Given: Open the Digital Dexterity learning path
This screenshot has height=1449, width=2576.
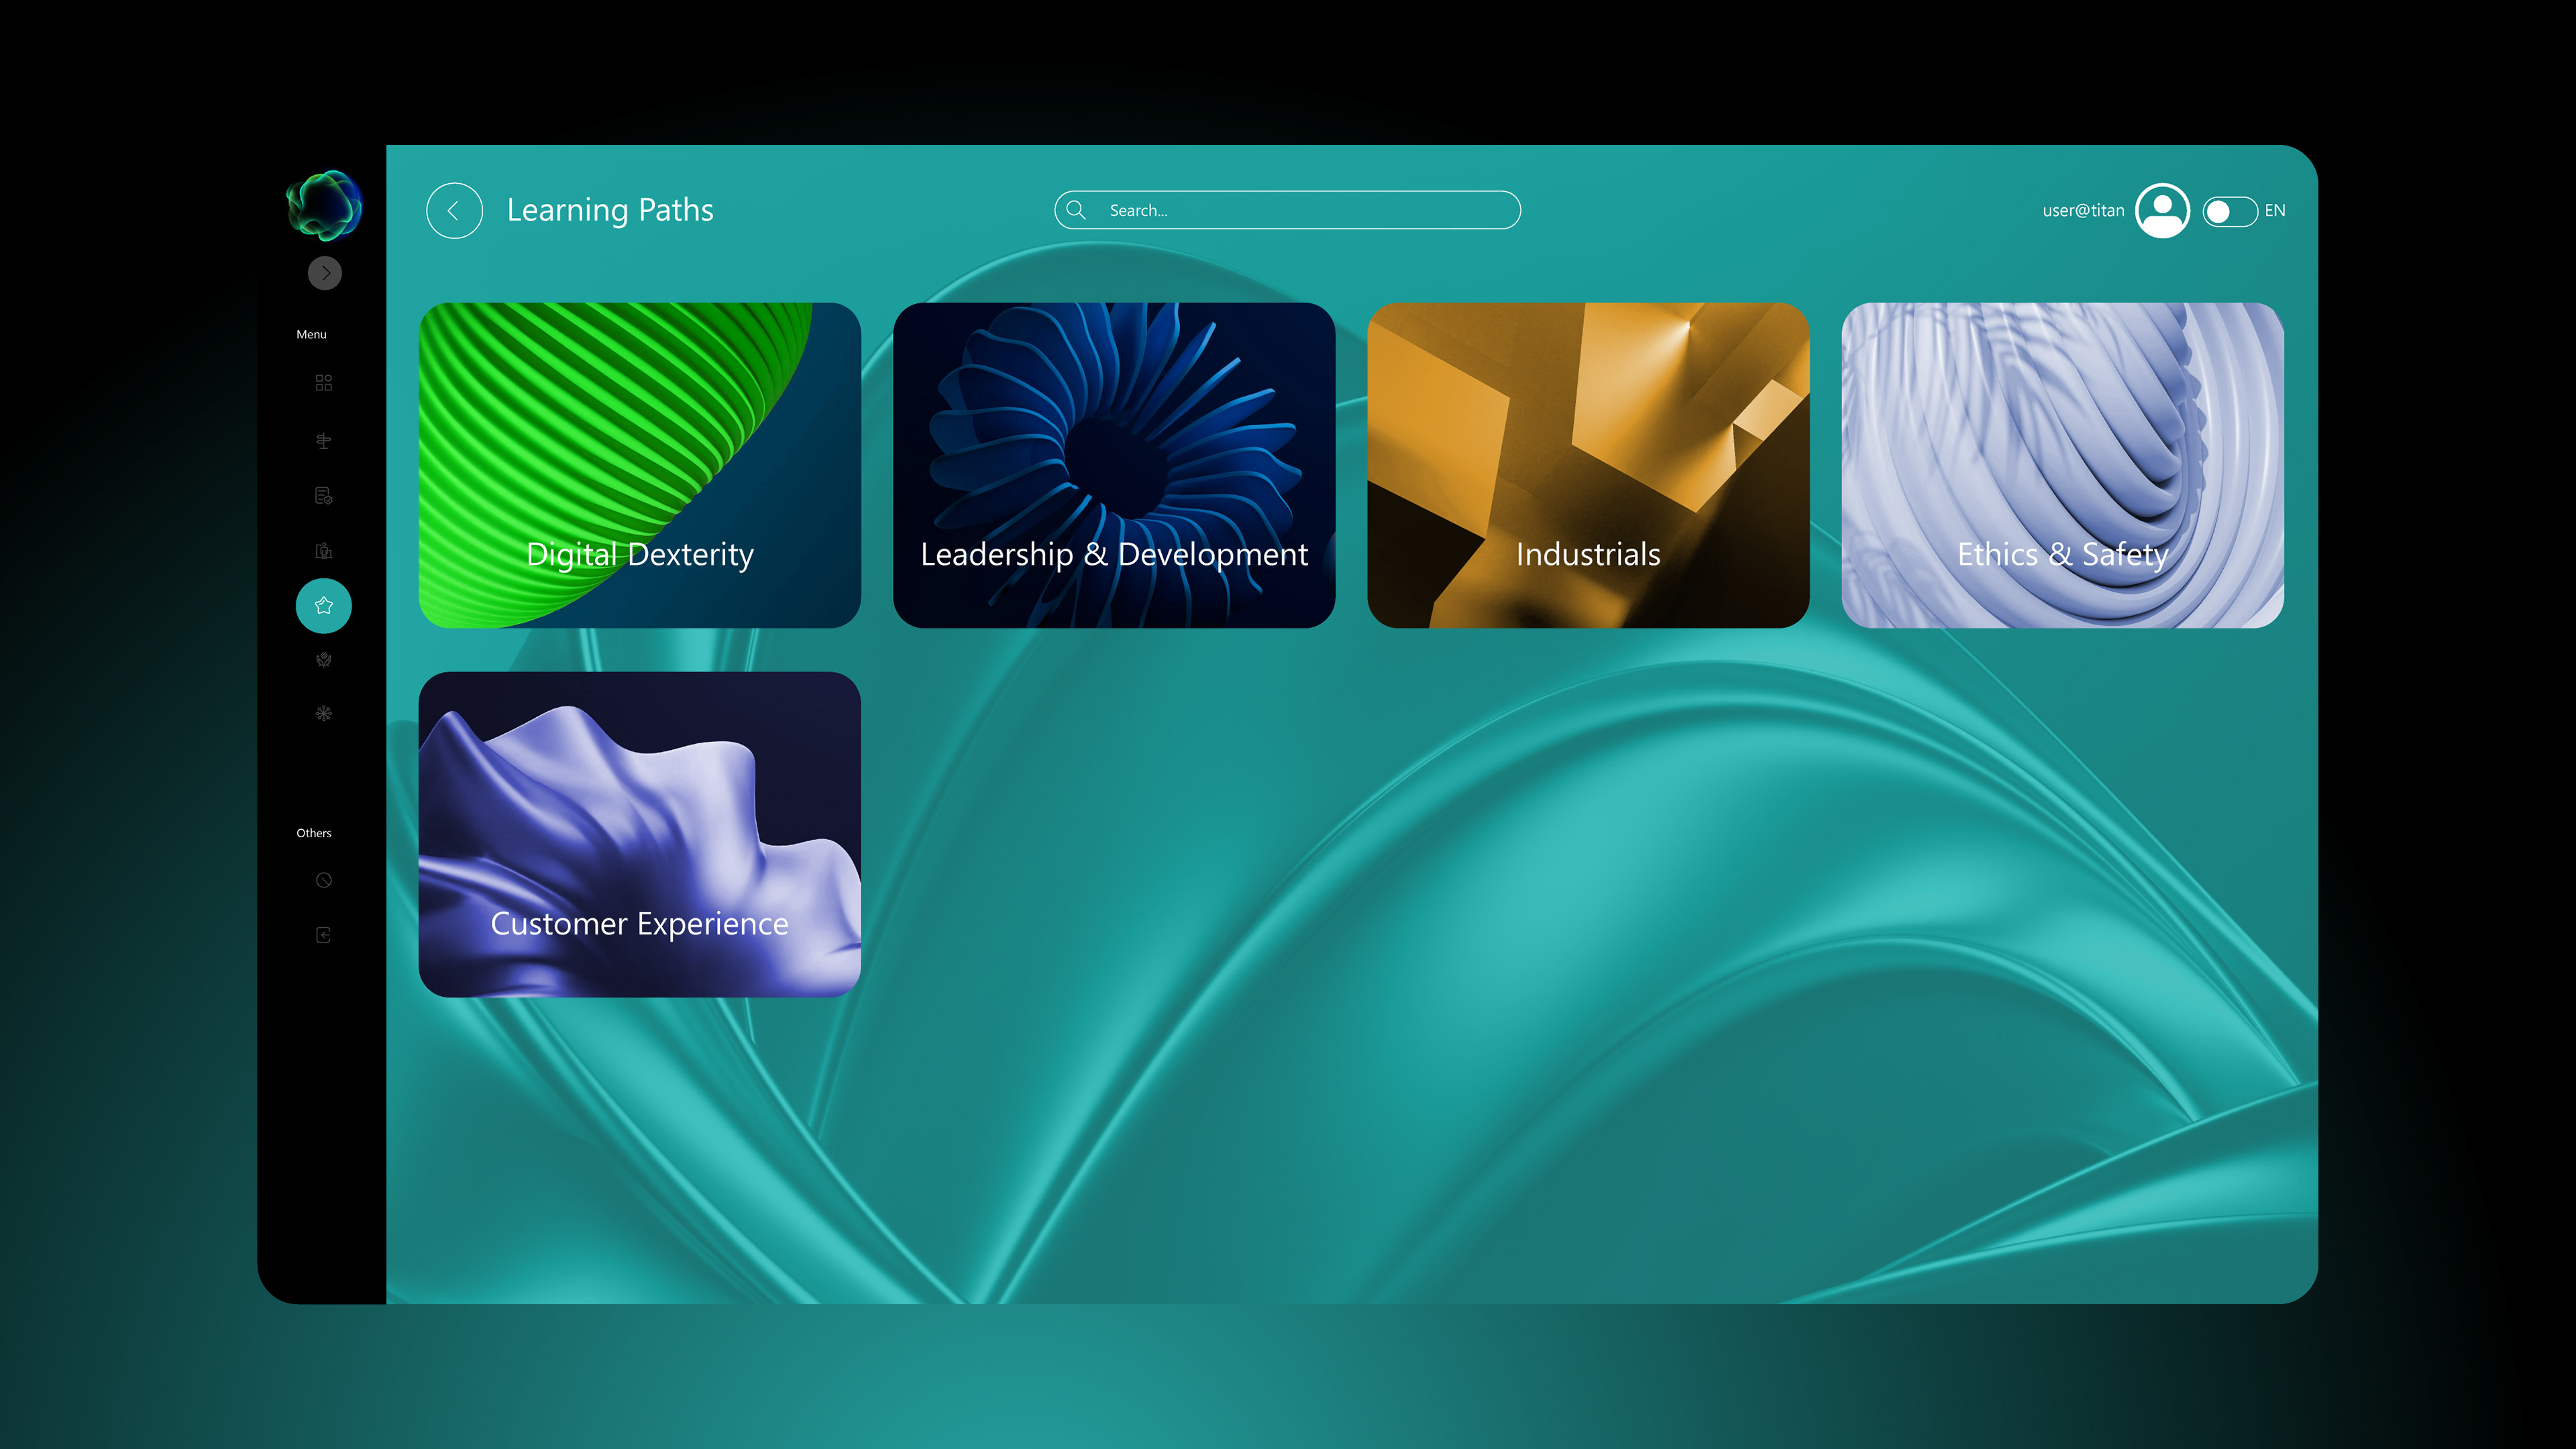Looking at the screenshot, I should (640, 465).
